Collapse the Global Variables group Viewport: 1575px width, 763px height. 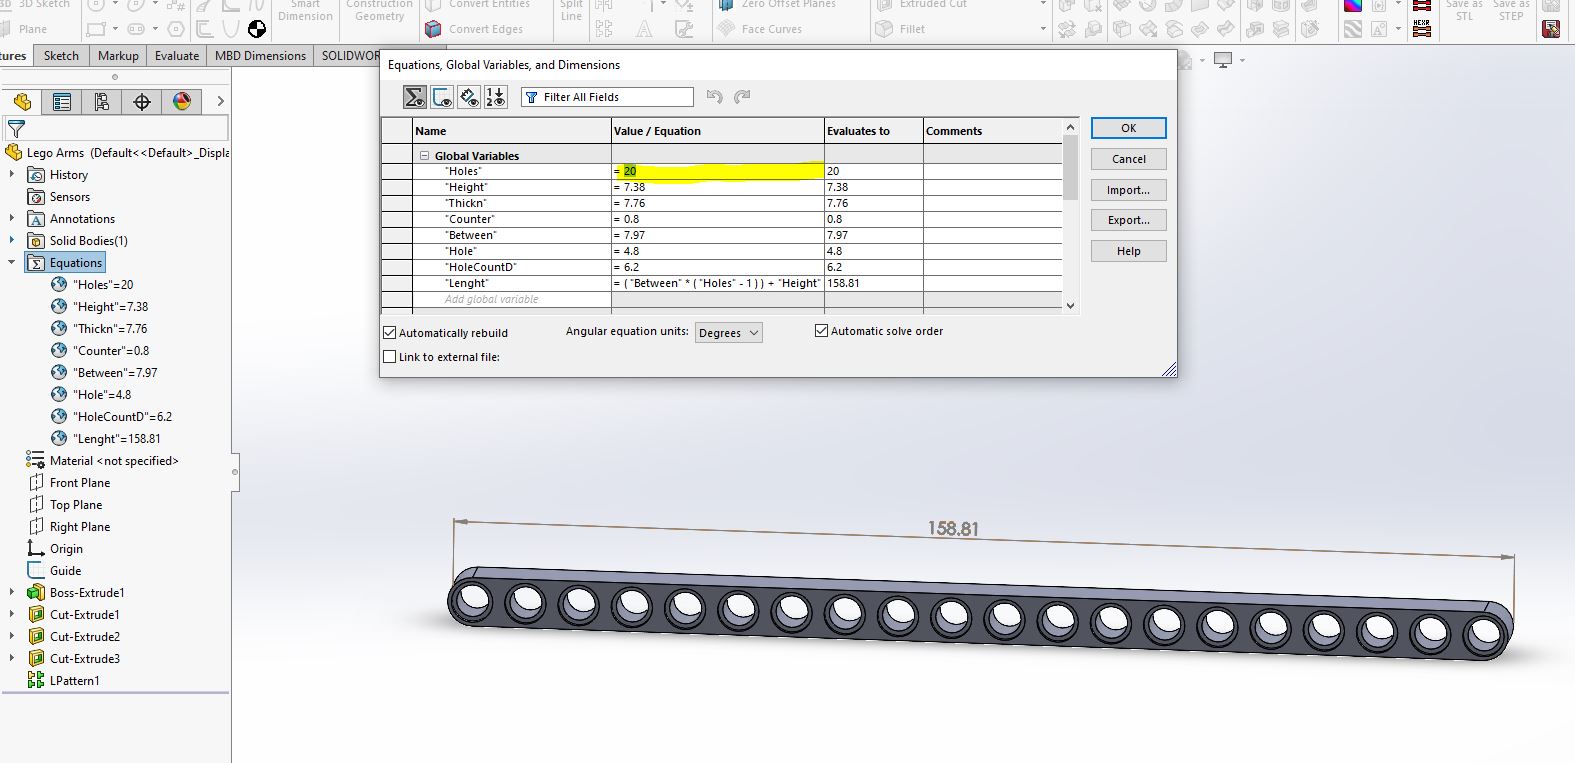(x=424, y=156)
